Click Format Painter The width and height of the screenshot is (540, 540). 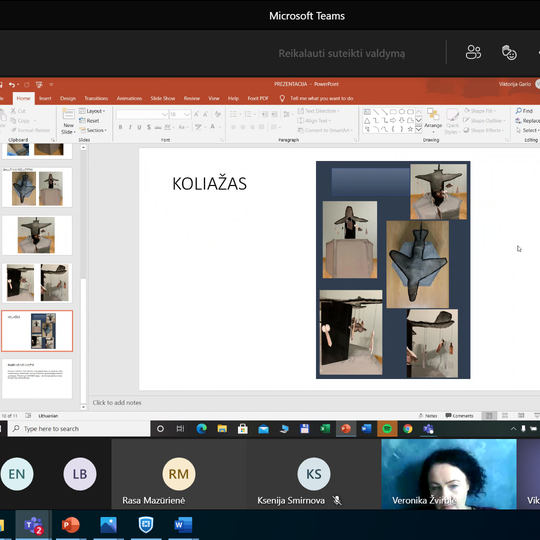coord(31,130)
